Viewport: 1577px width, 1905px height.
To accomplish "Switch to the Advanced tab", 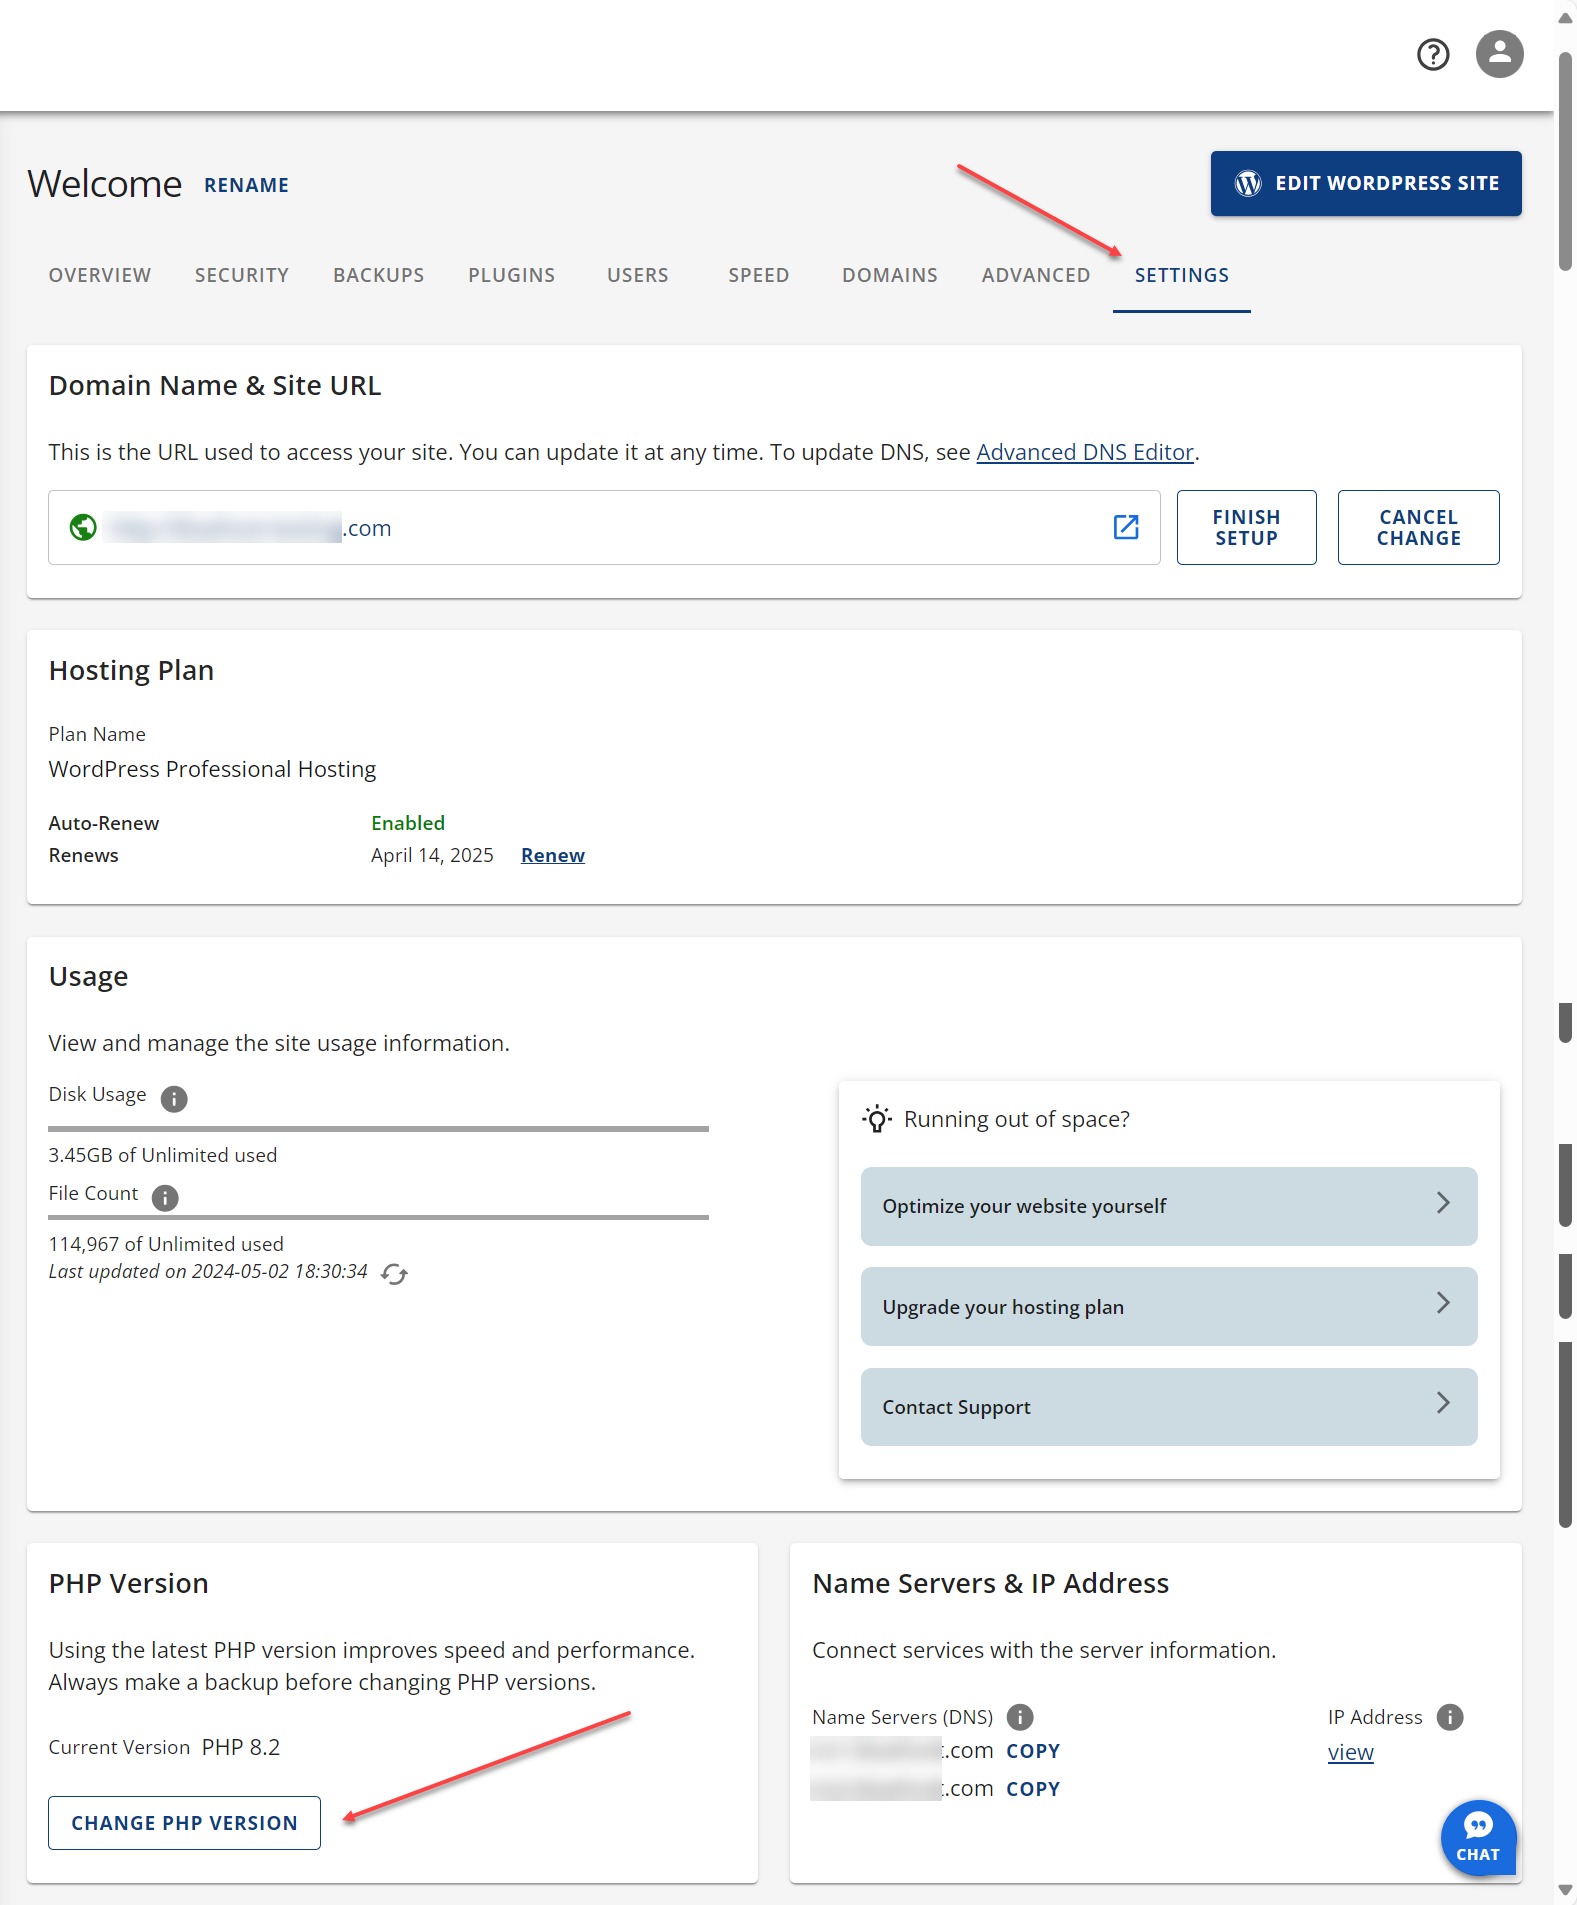I will click(x=1036, y=275).
